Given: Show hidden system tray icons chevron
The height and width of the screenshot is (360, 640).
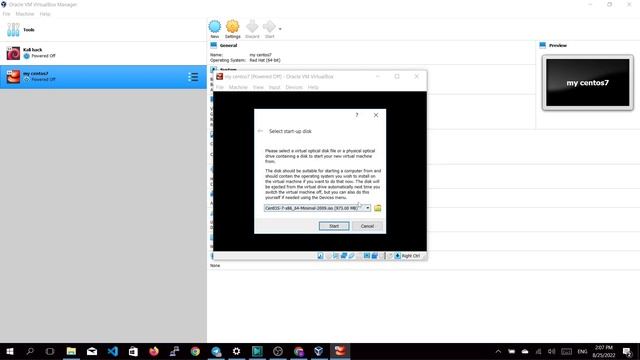Looking at the screenshot, I should tap(498, 351).
